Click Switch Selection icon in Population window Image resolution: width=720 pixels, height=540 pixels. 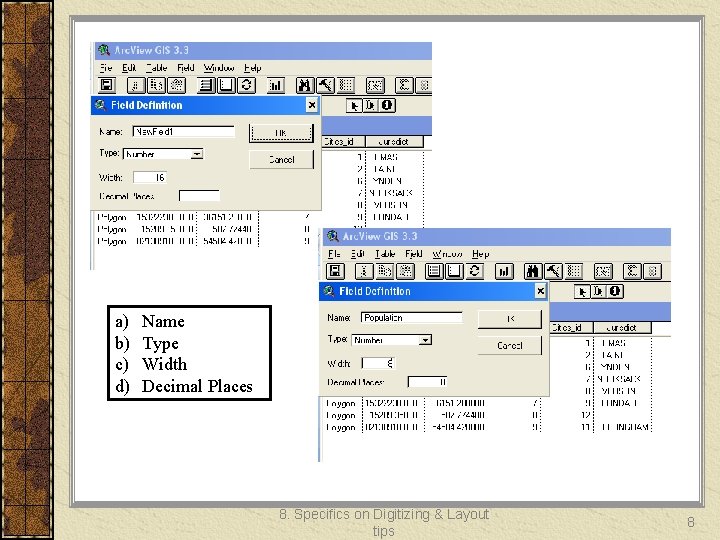(475, 271)
